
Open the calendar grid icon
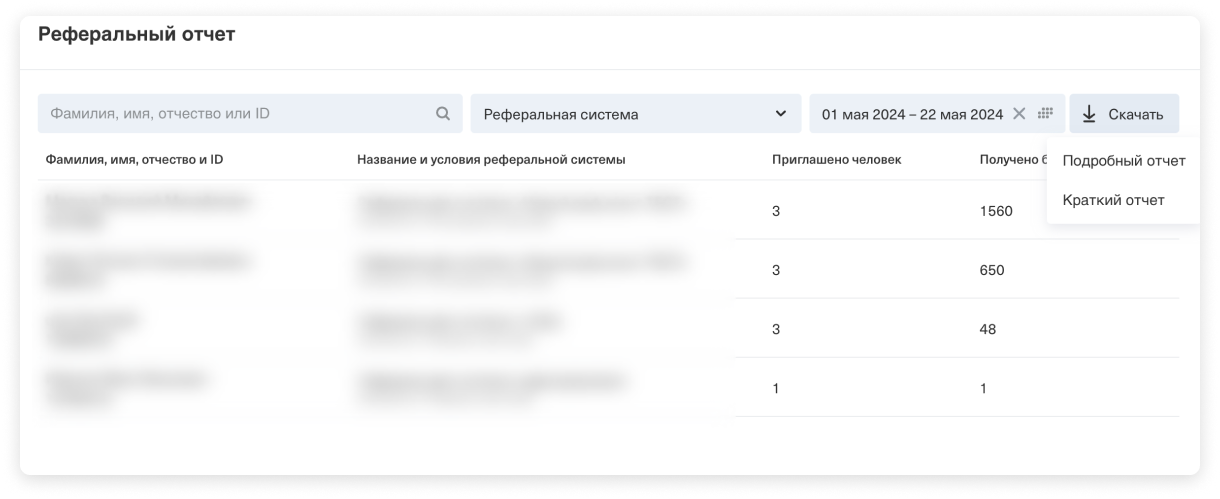click(1045, 114)
